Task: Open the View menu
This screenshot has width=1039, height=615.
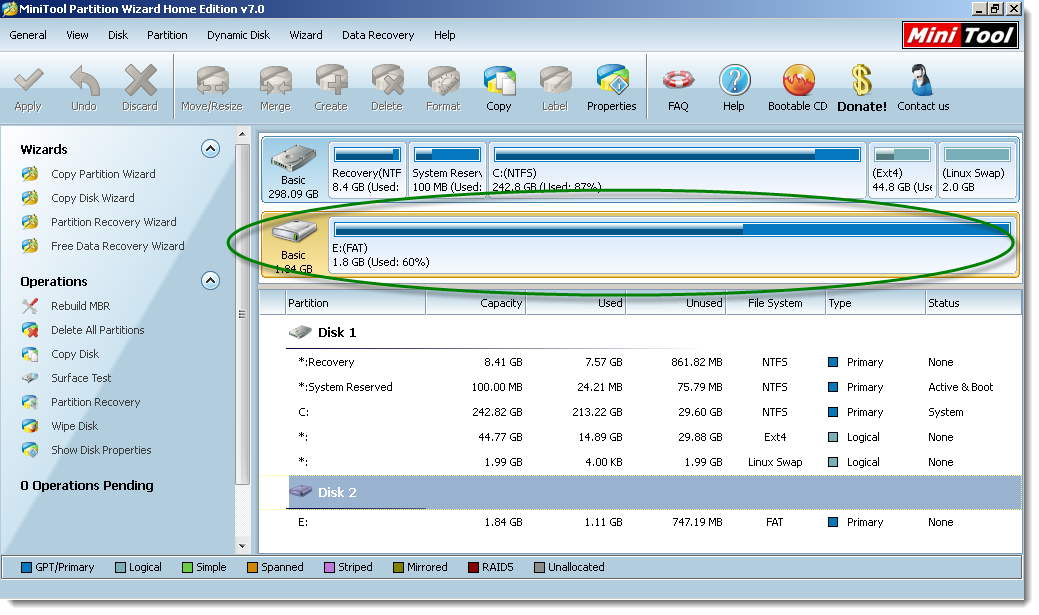Action: tap(77, 35)
